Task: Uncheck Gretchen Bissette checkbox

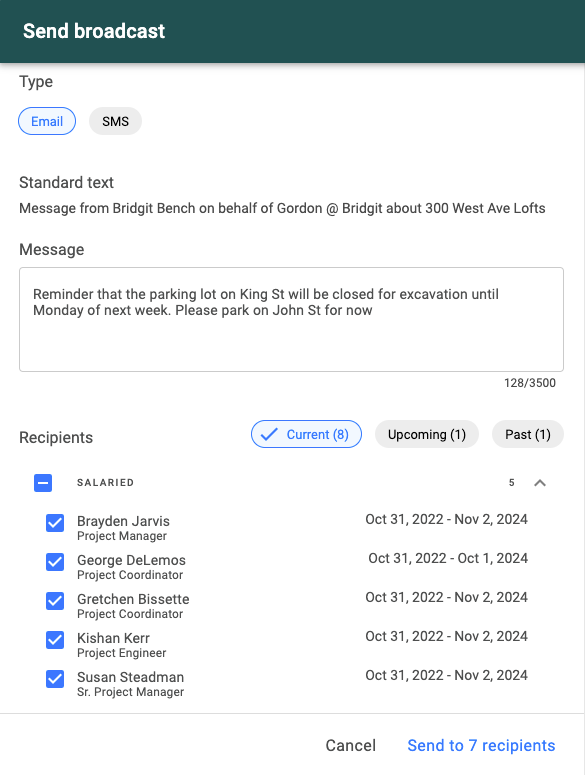Action: pyautogui.click(x=55, y=601)
